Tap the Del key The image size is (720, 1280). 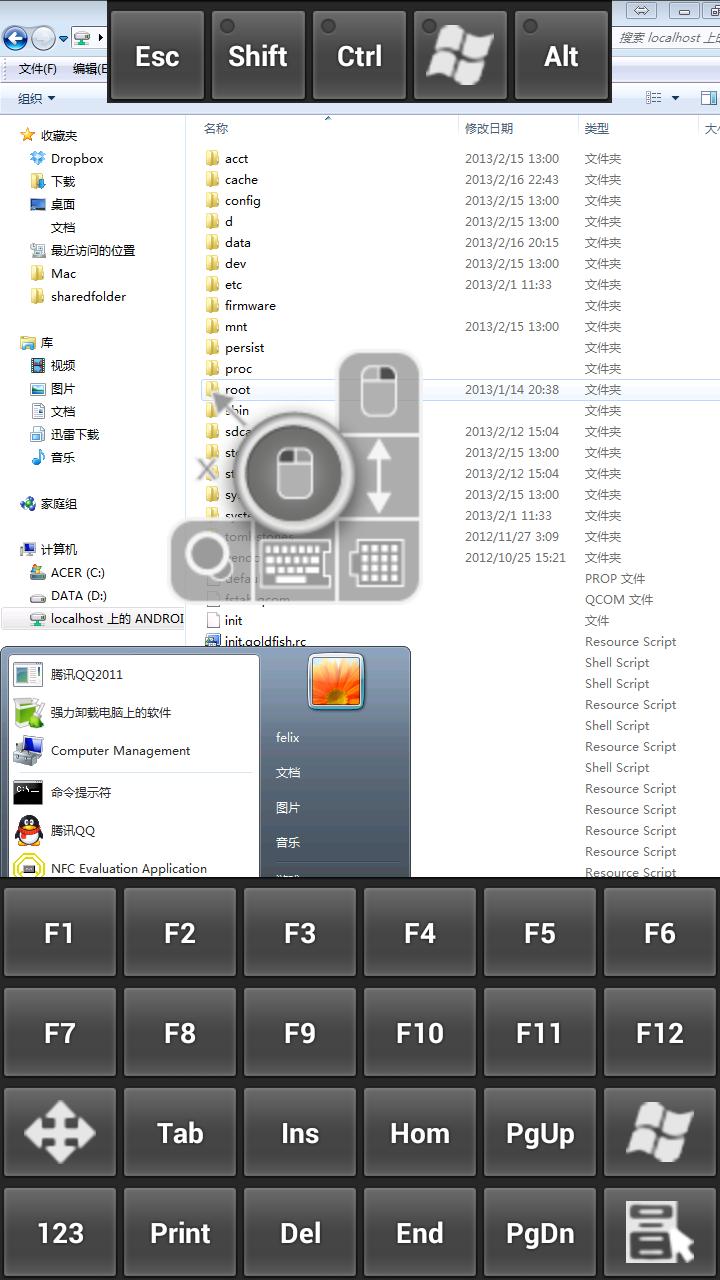[x=300, y=1233]
